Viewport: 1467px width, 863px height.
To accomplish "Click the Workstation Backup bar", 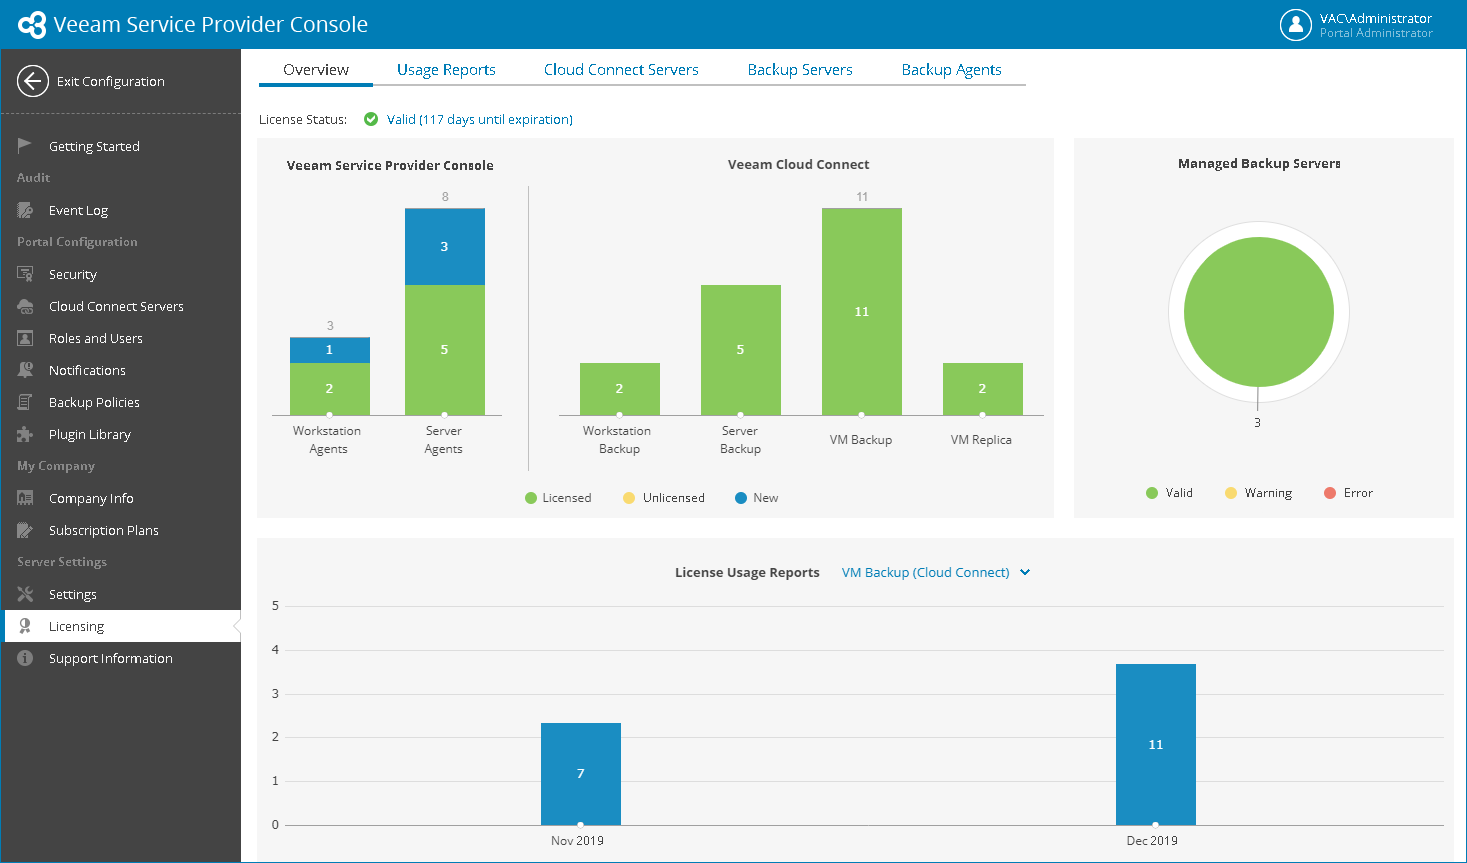I will 619,389.
